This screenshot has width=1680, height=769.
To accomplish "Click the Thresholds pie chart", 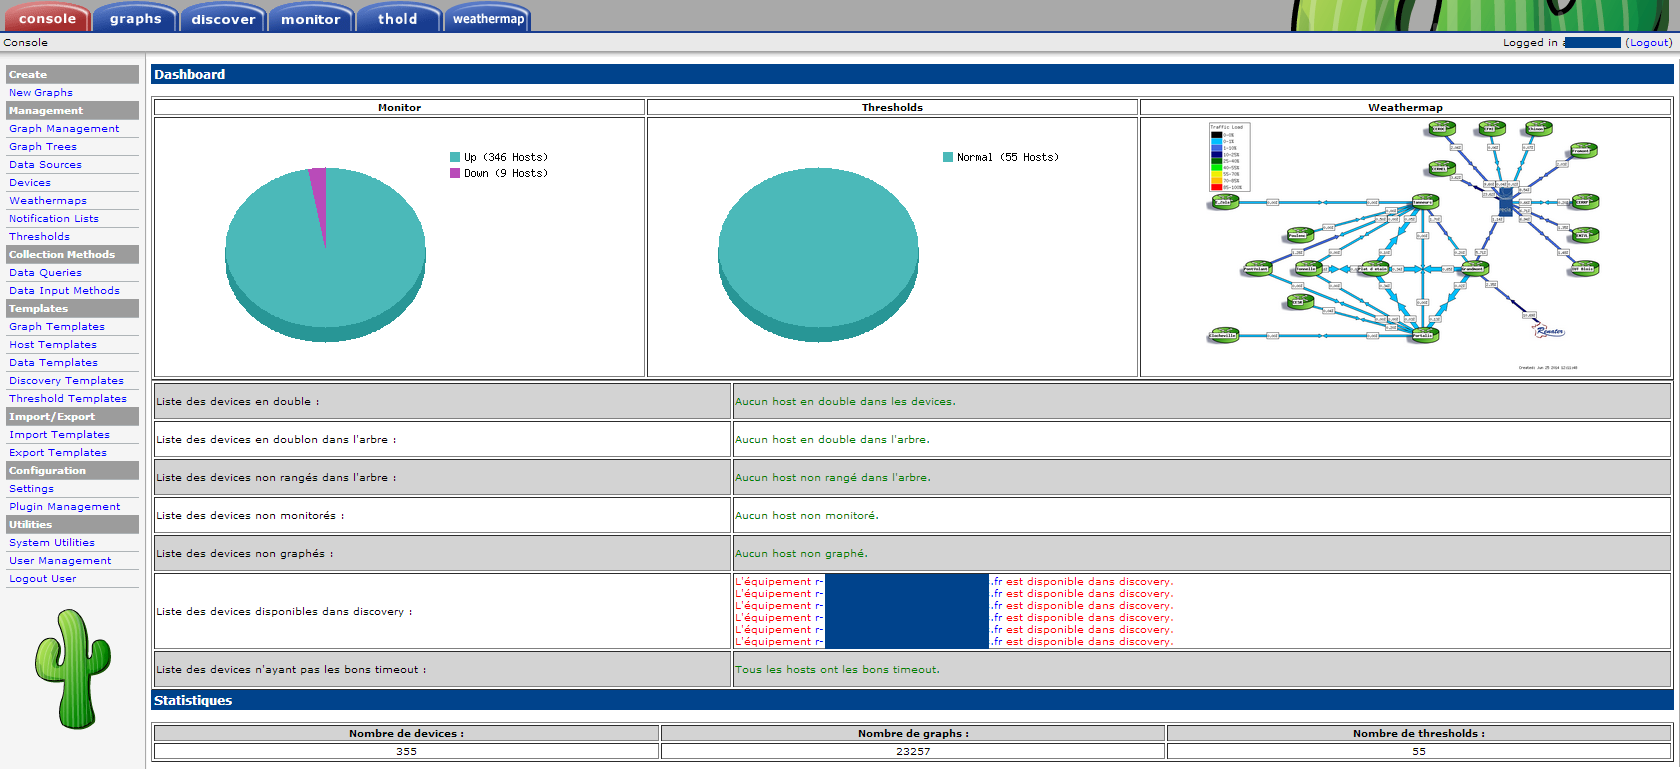I will (818, 254).
